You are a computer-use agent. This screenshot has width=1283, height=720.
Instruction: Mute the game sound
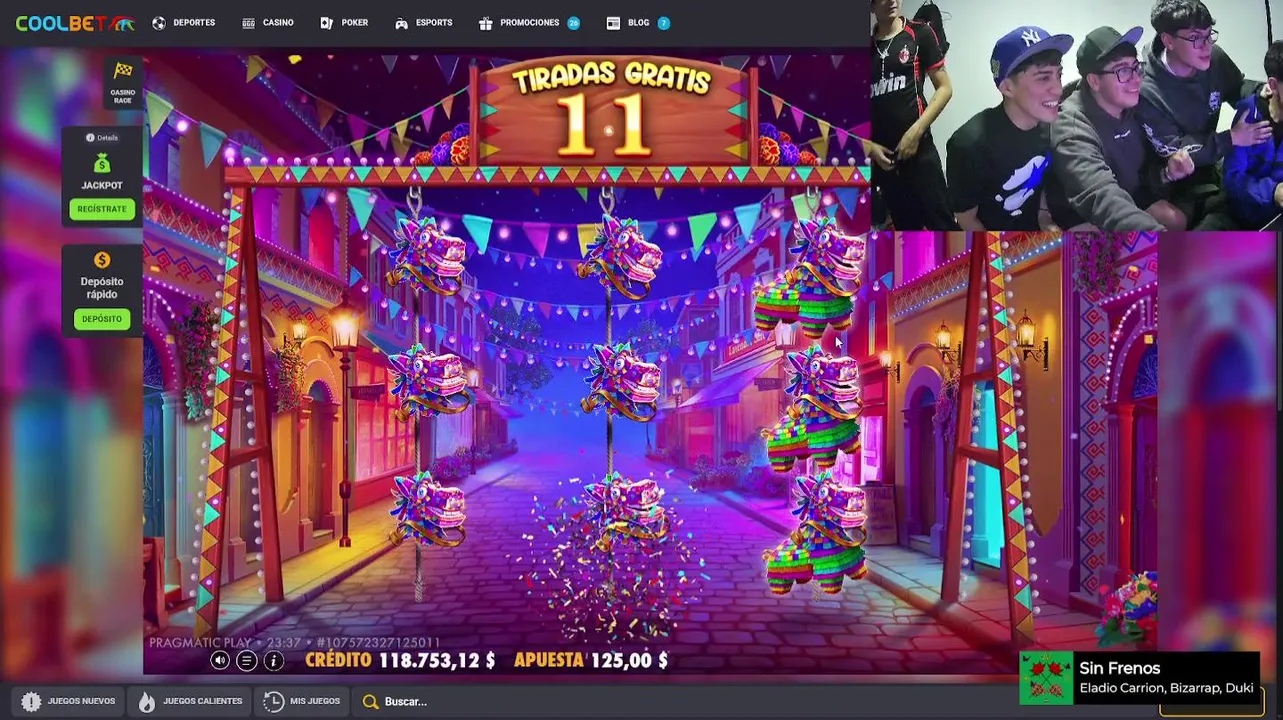[220, 661]
